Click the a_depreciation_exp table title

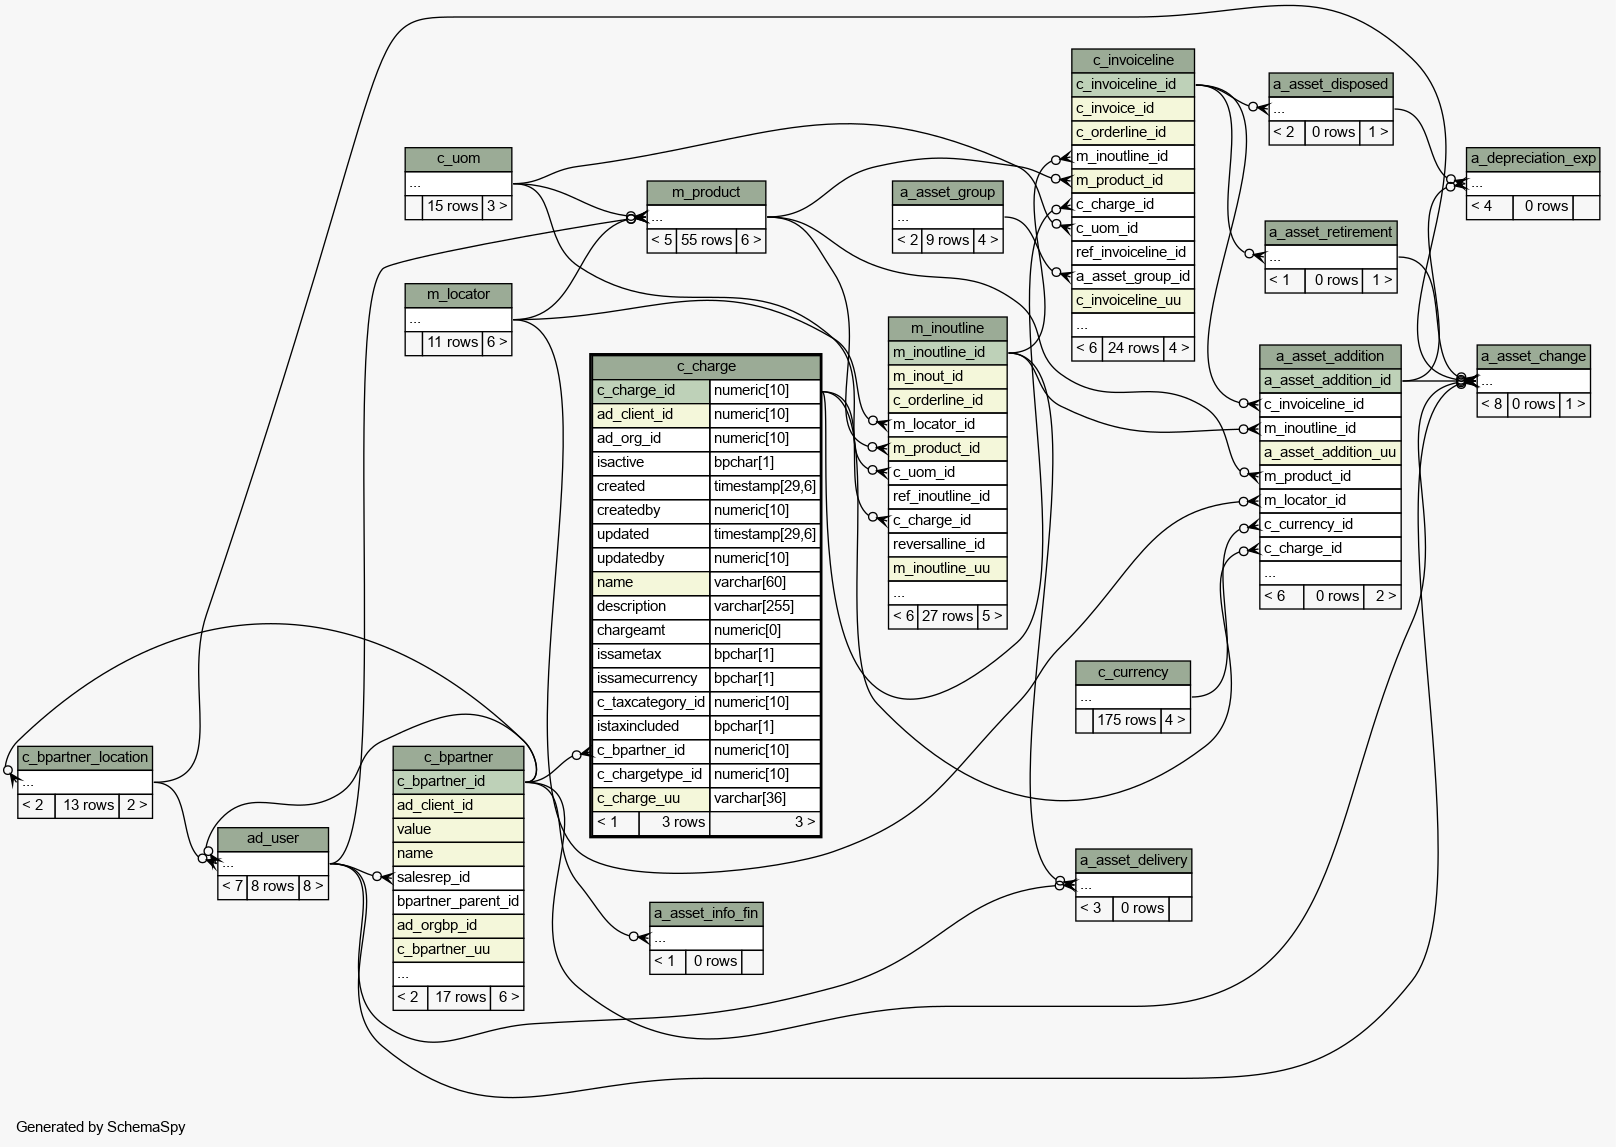coord(1533,158)
